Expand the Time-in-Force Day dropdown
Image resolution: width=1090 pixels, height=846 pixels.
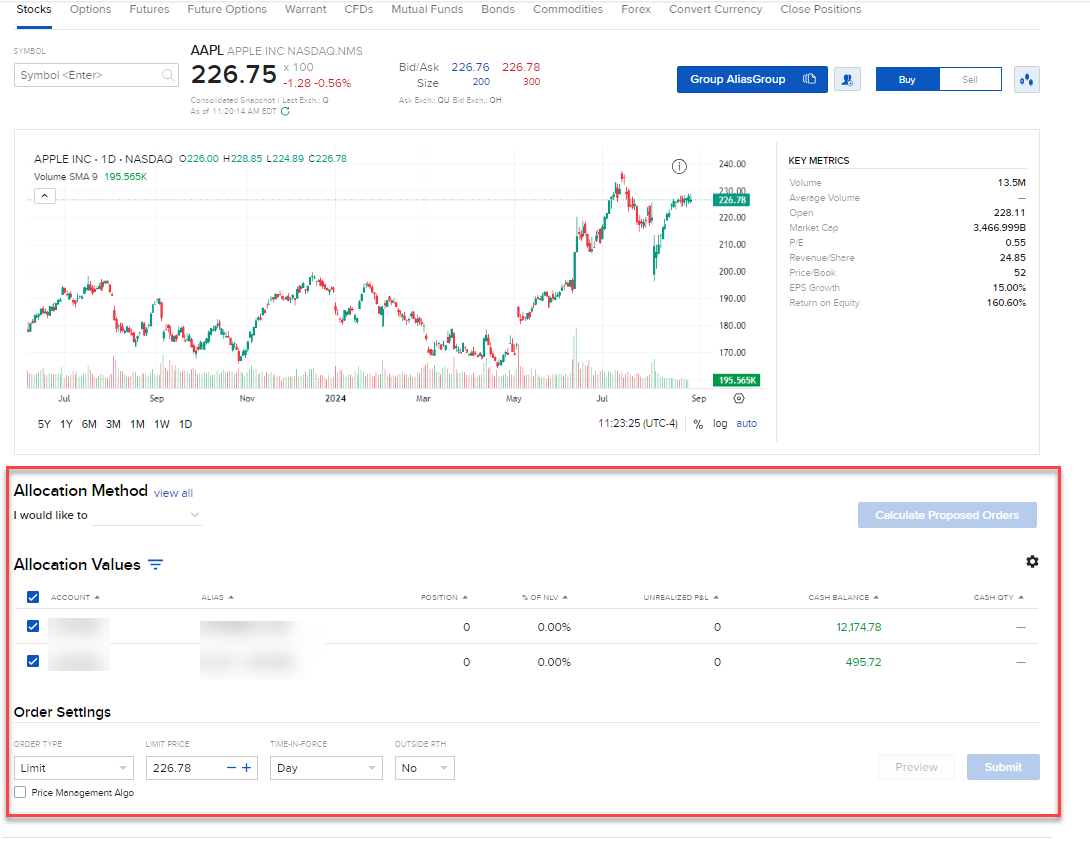tap(325, 768)
